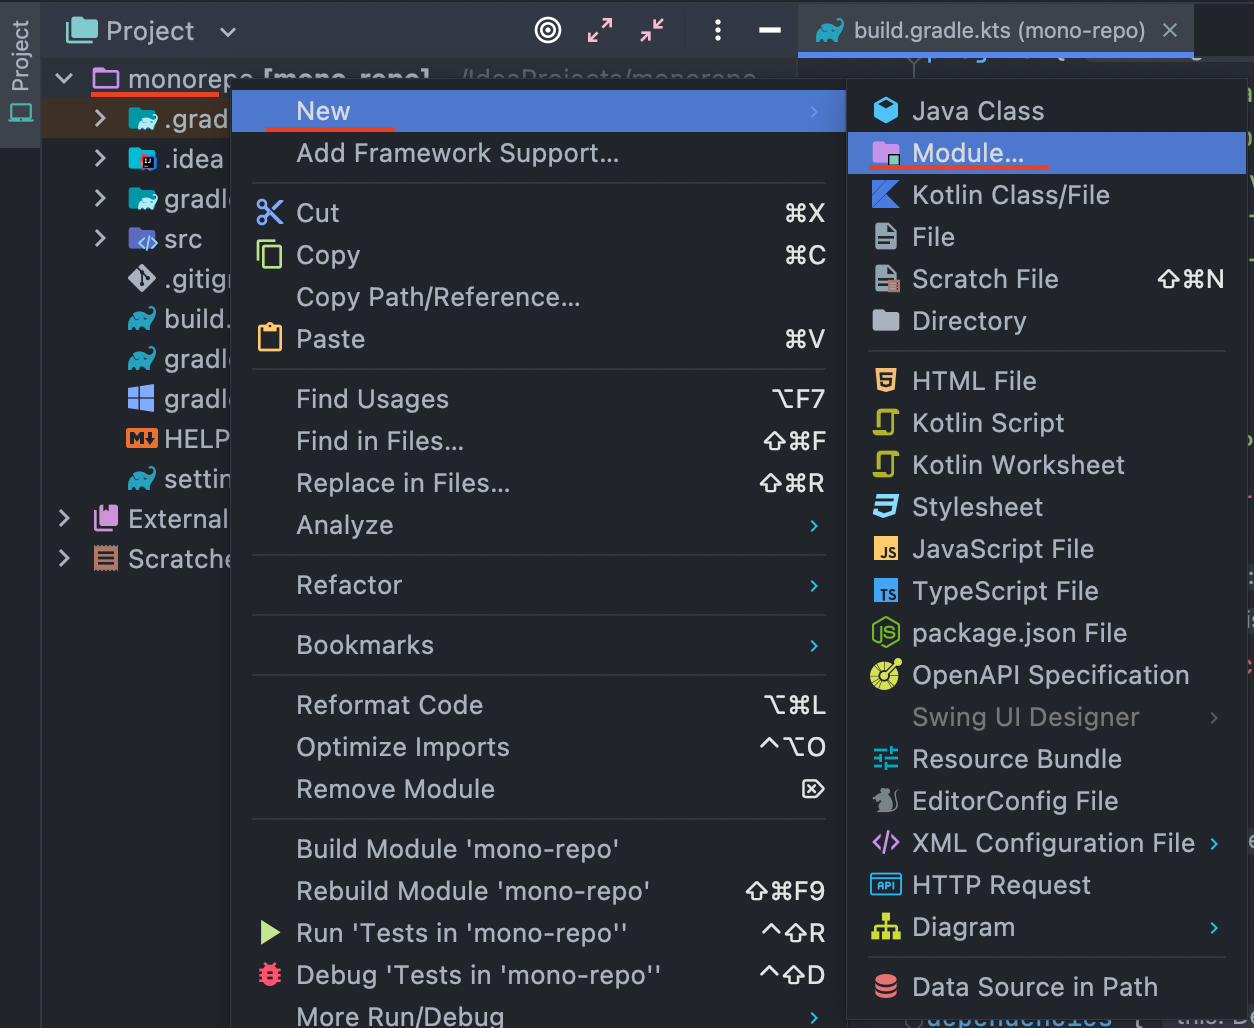Open the Refactor submenu
Screen dimensions: 1254x1028
[539, 585]
